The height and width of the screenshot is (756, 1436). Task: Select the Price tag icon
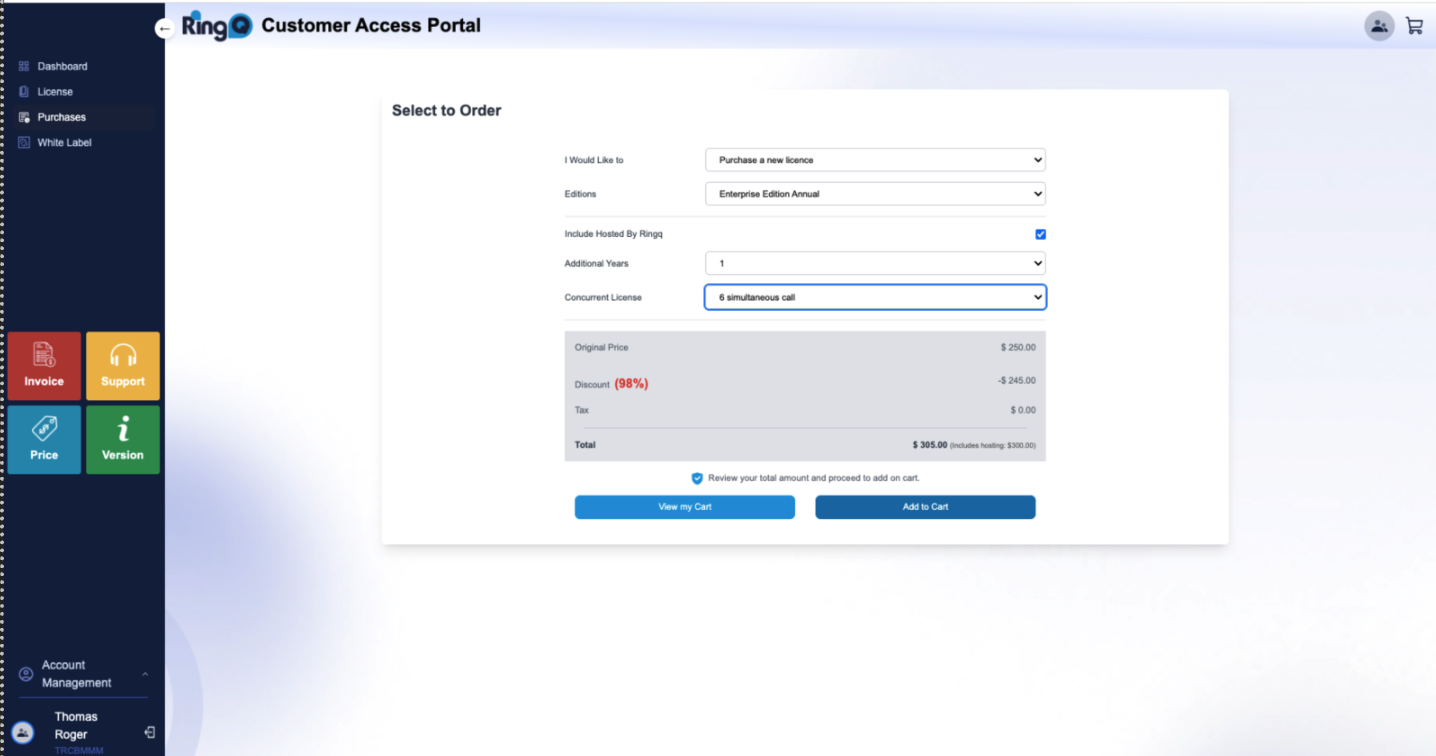coord(43,439)
